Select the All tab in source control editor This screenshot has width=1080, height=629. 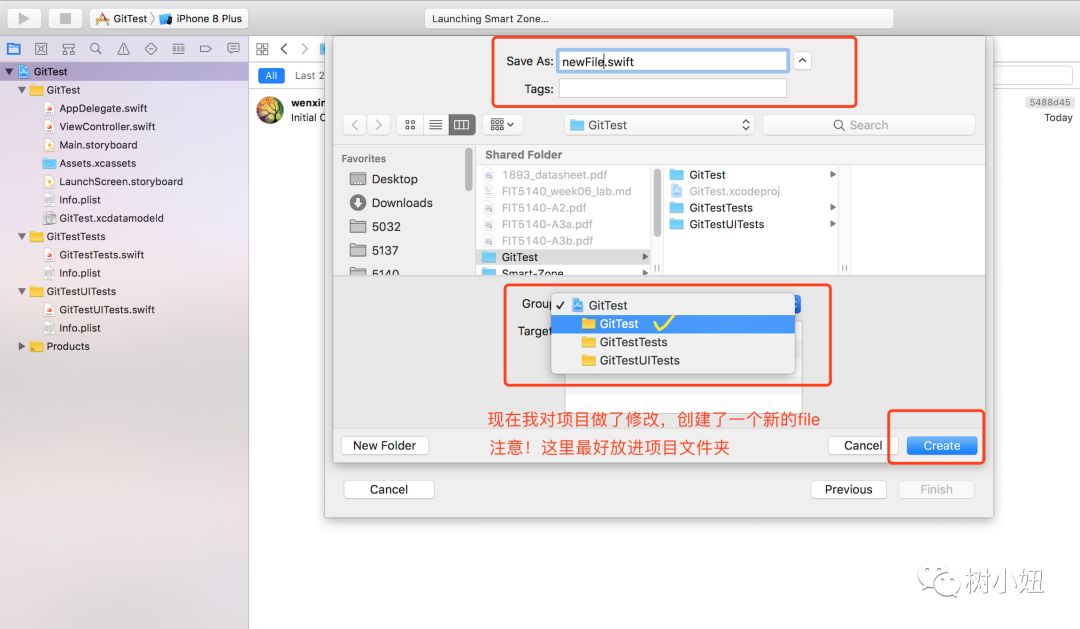click(x=271, y=76)
